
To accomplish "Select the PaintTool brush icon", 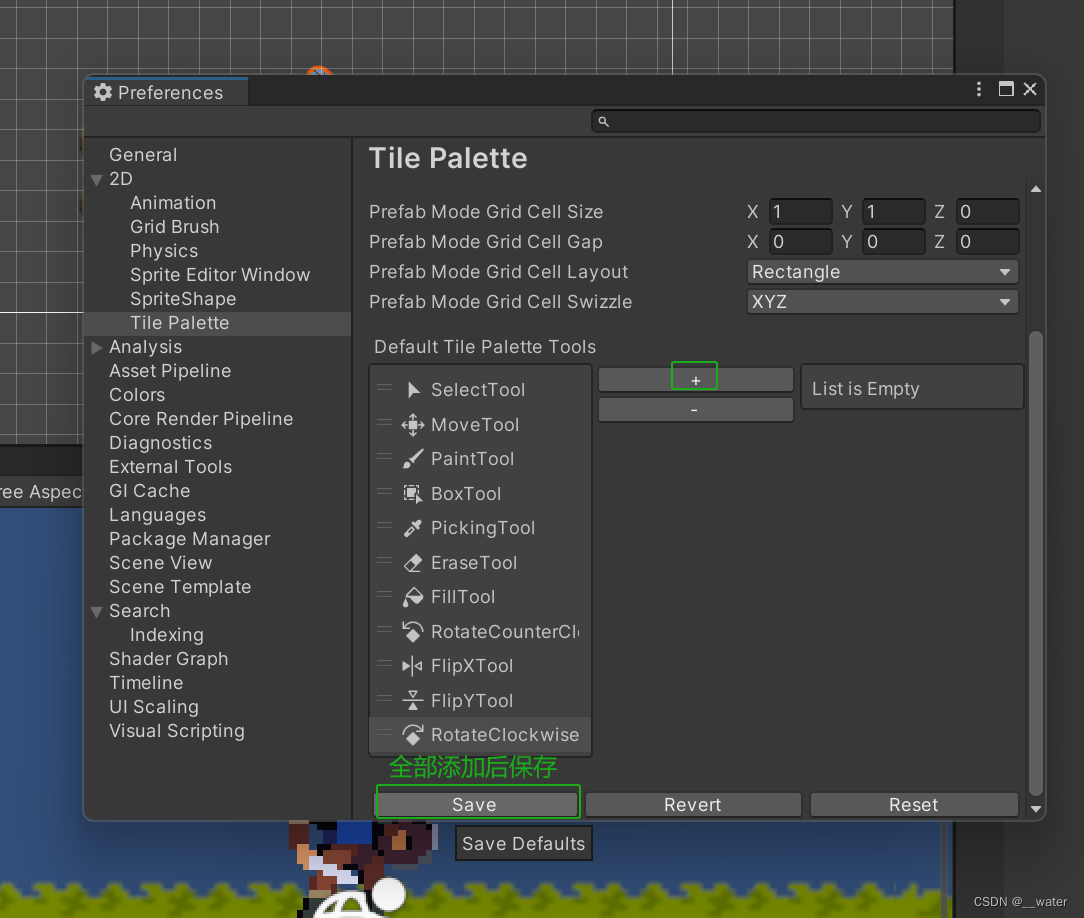I will (x=413, y=459).
